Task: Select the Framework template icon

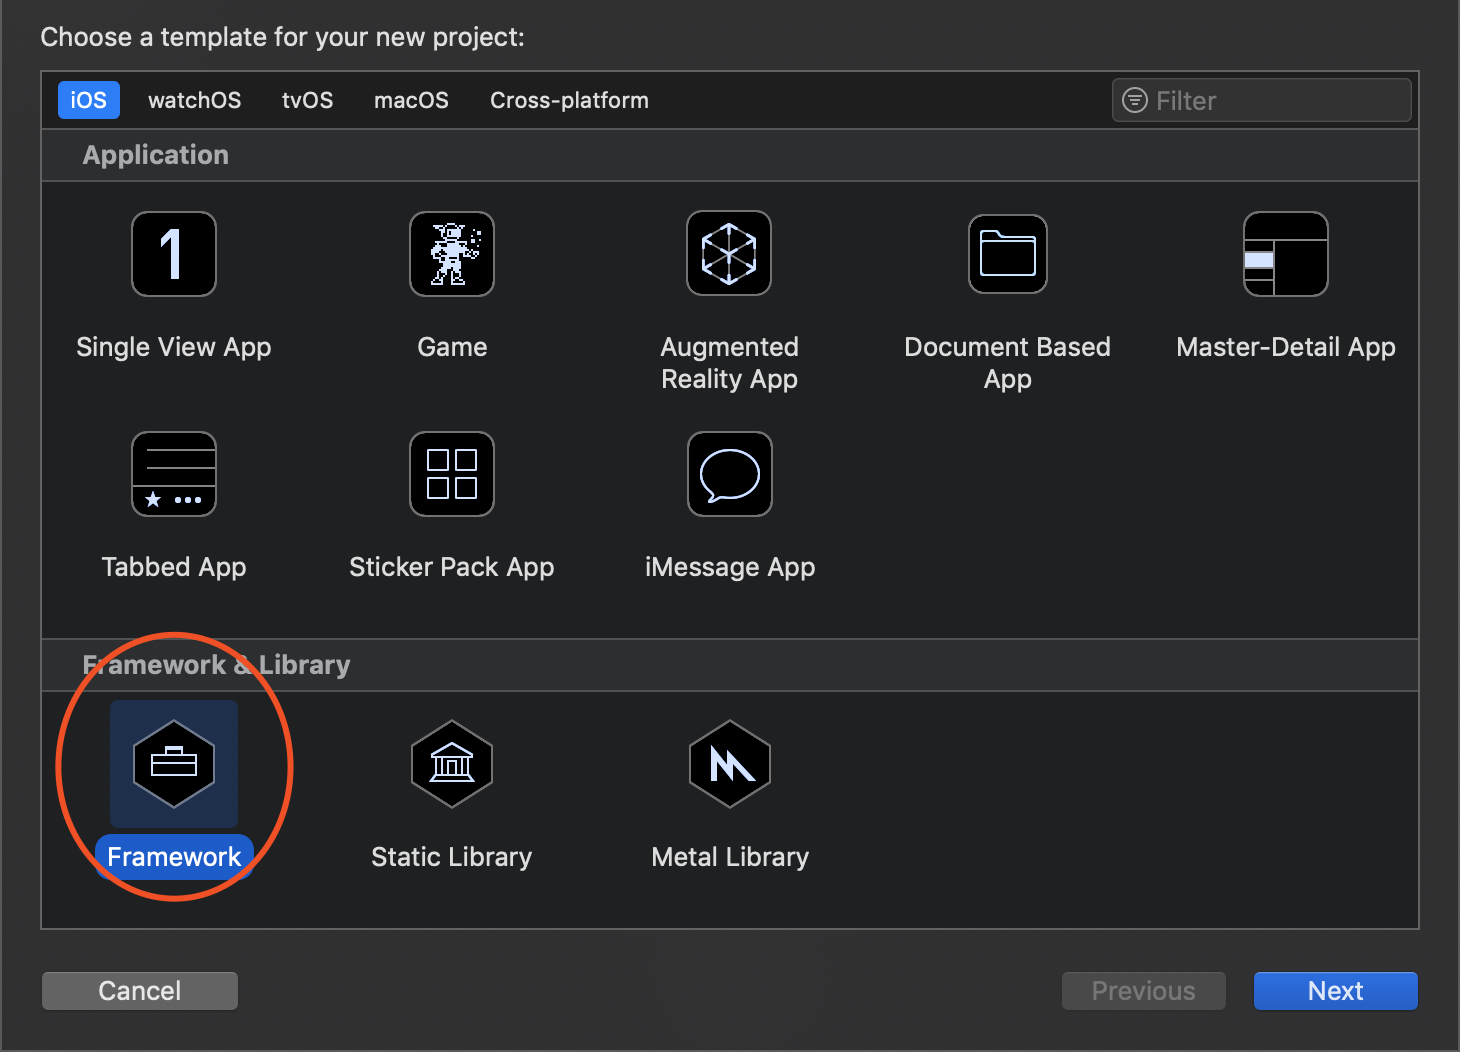Action: point(173,765)
